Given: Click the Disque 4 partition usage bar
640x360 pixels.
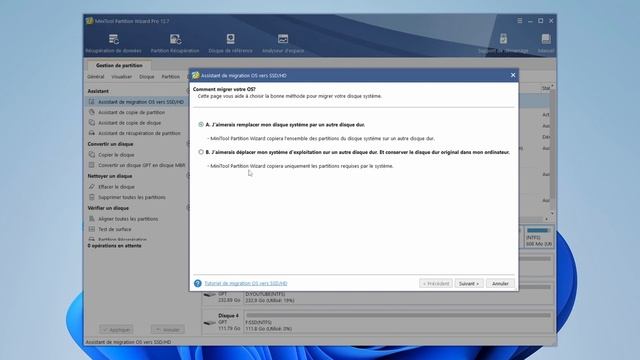Looking at the screenshot, I should (398, 315).
